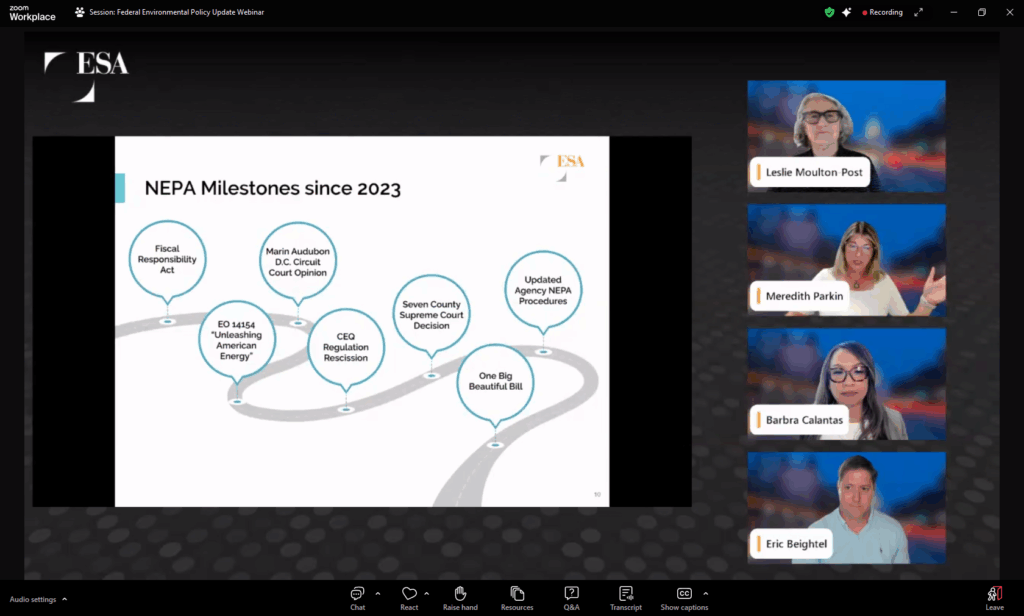
Task: Click the Recording indicator
Action: pyautogui.click(x=882, y=12)
